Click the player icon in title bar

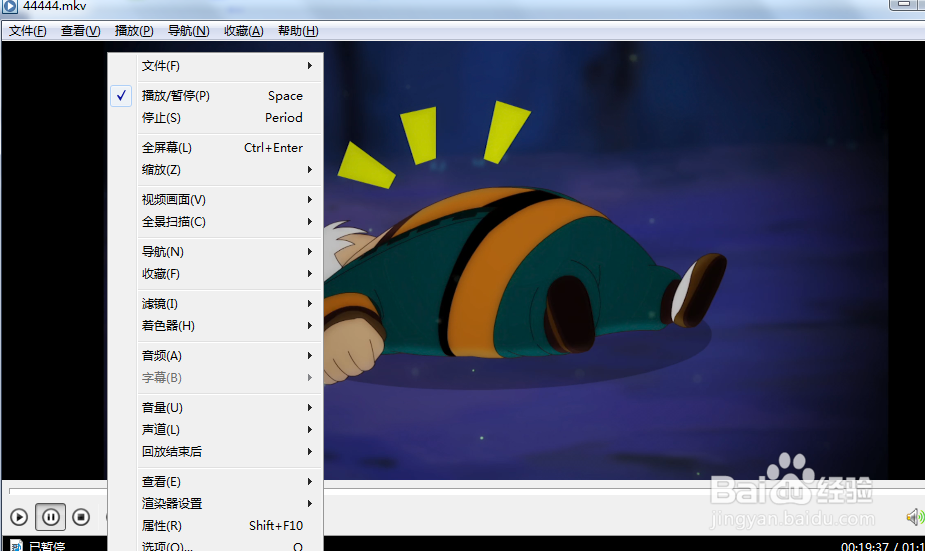point(9,6)
